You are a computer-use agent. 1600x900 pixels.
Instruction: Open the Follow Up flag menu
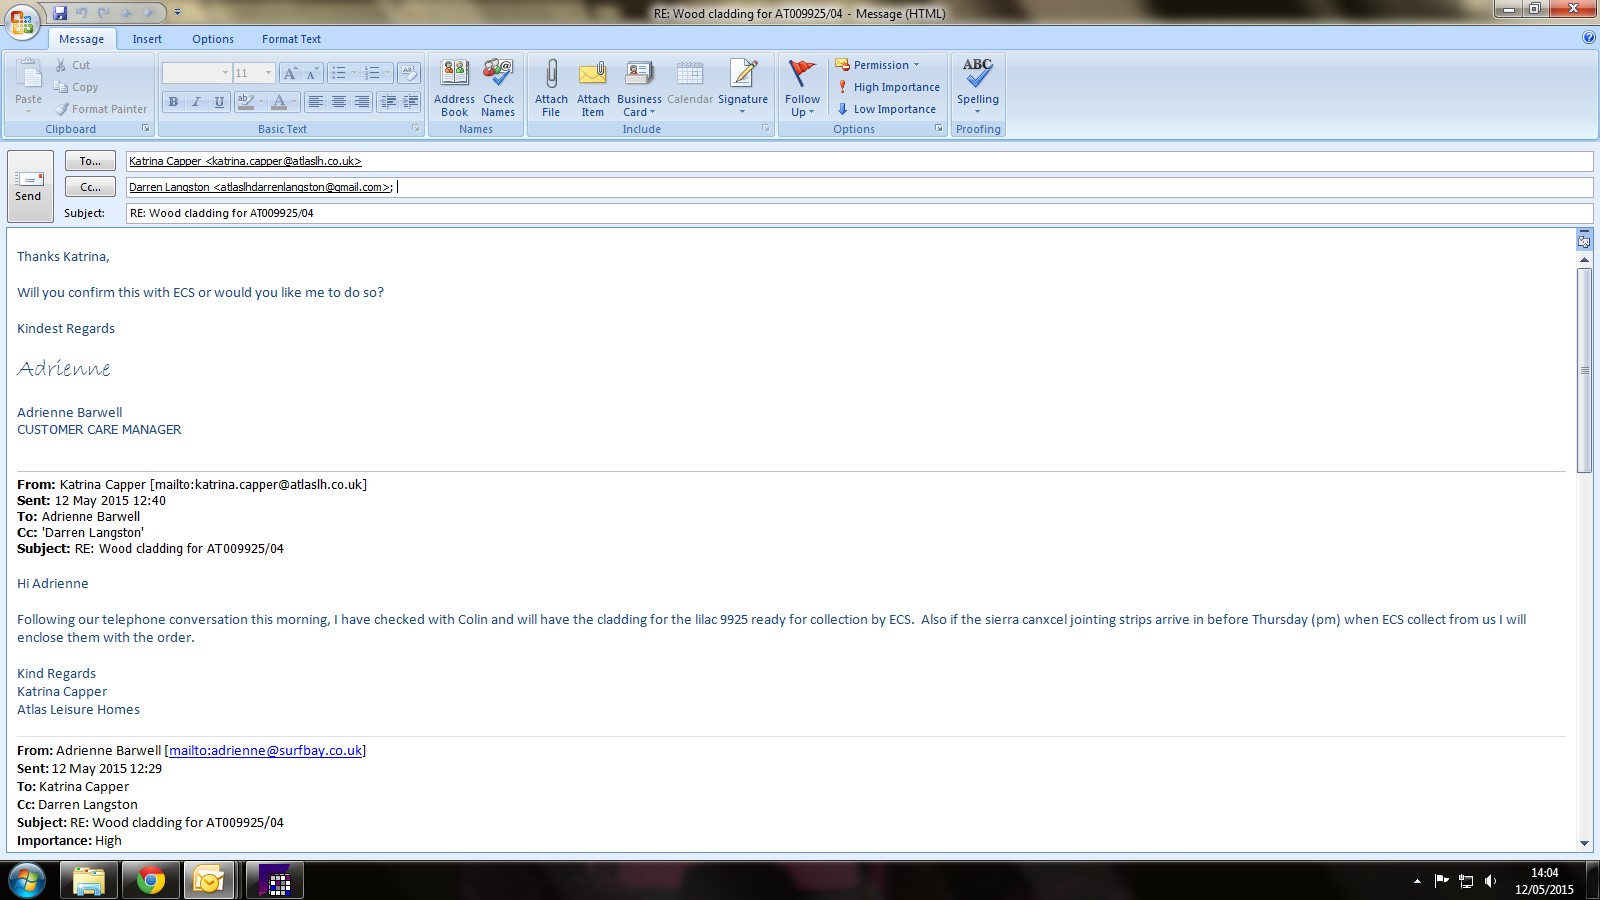(x=802, y=87)
